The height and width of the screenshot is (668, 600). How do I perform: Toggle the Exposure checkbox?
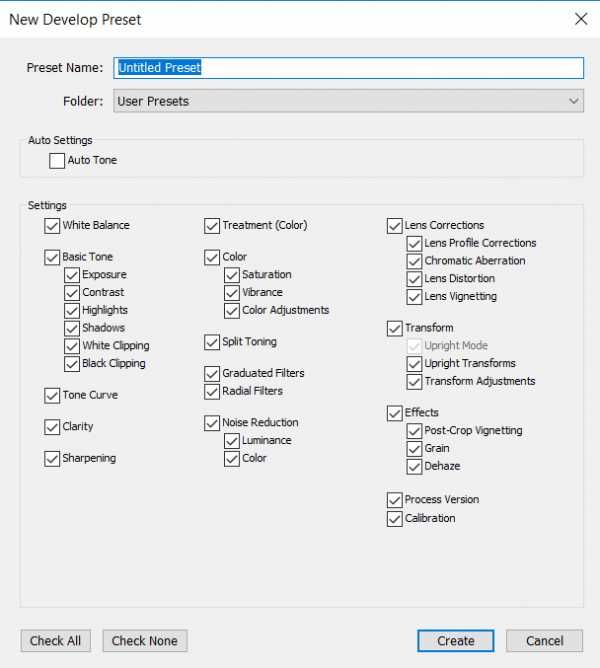click(72, 275)
